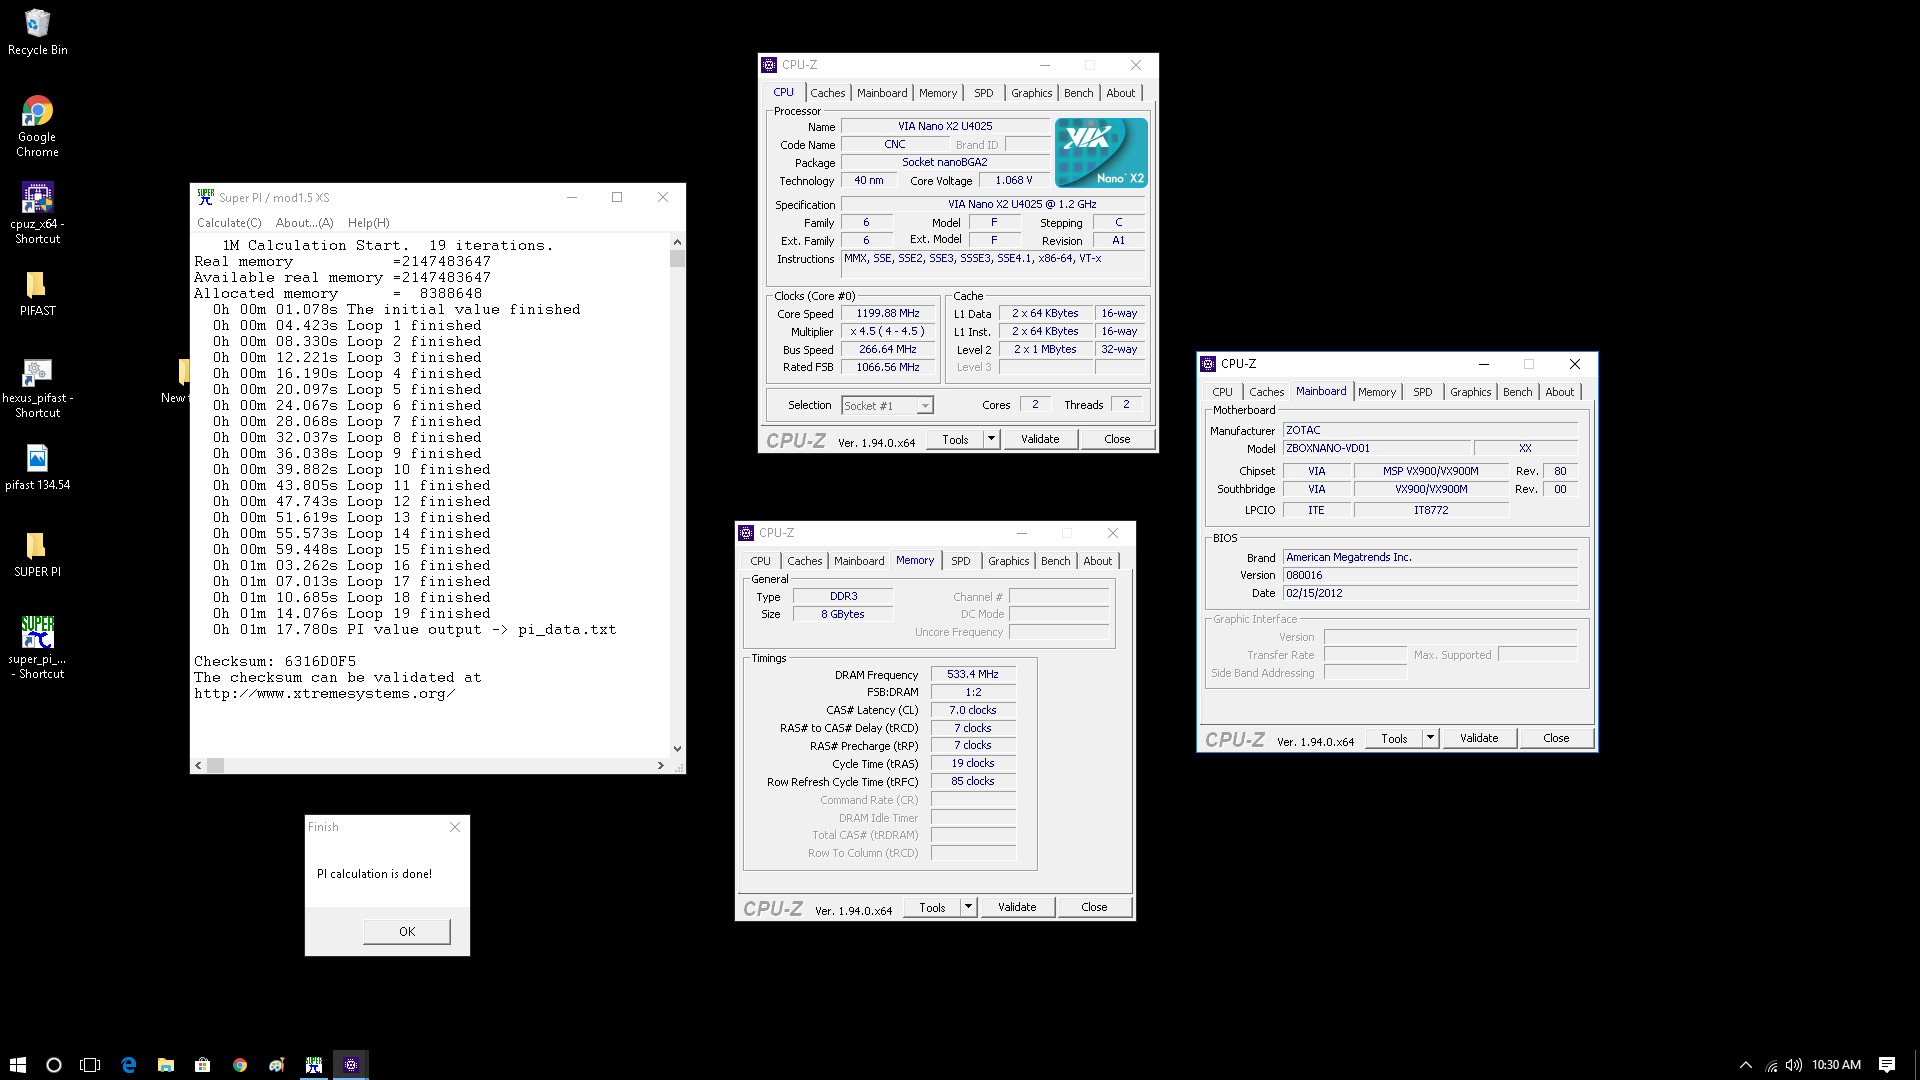Open the Recycle Bin desktop icon
This screenshot has width=1920, height=1080.
pyautogui.click(x=37, y=32)
